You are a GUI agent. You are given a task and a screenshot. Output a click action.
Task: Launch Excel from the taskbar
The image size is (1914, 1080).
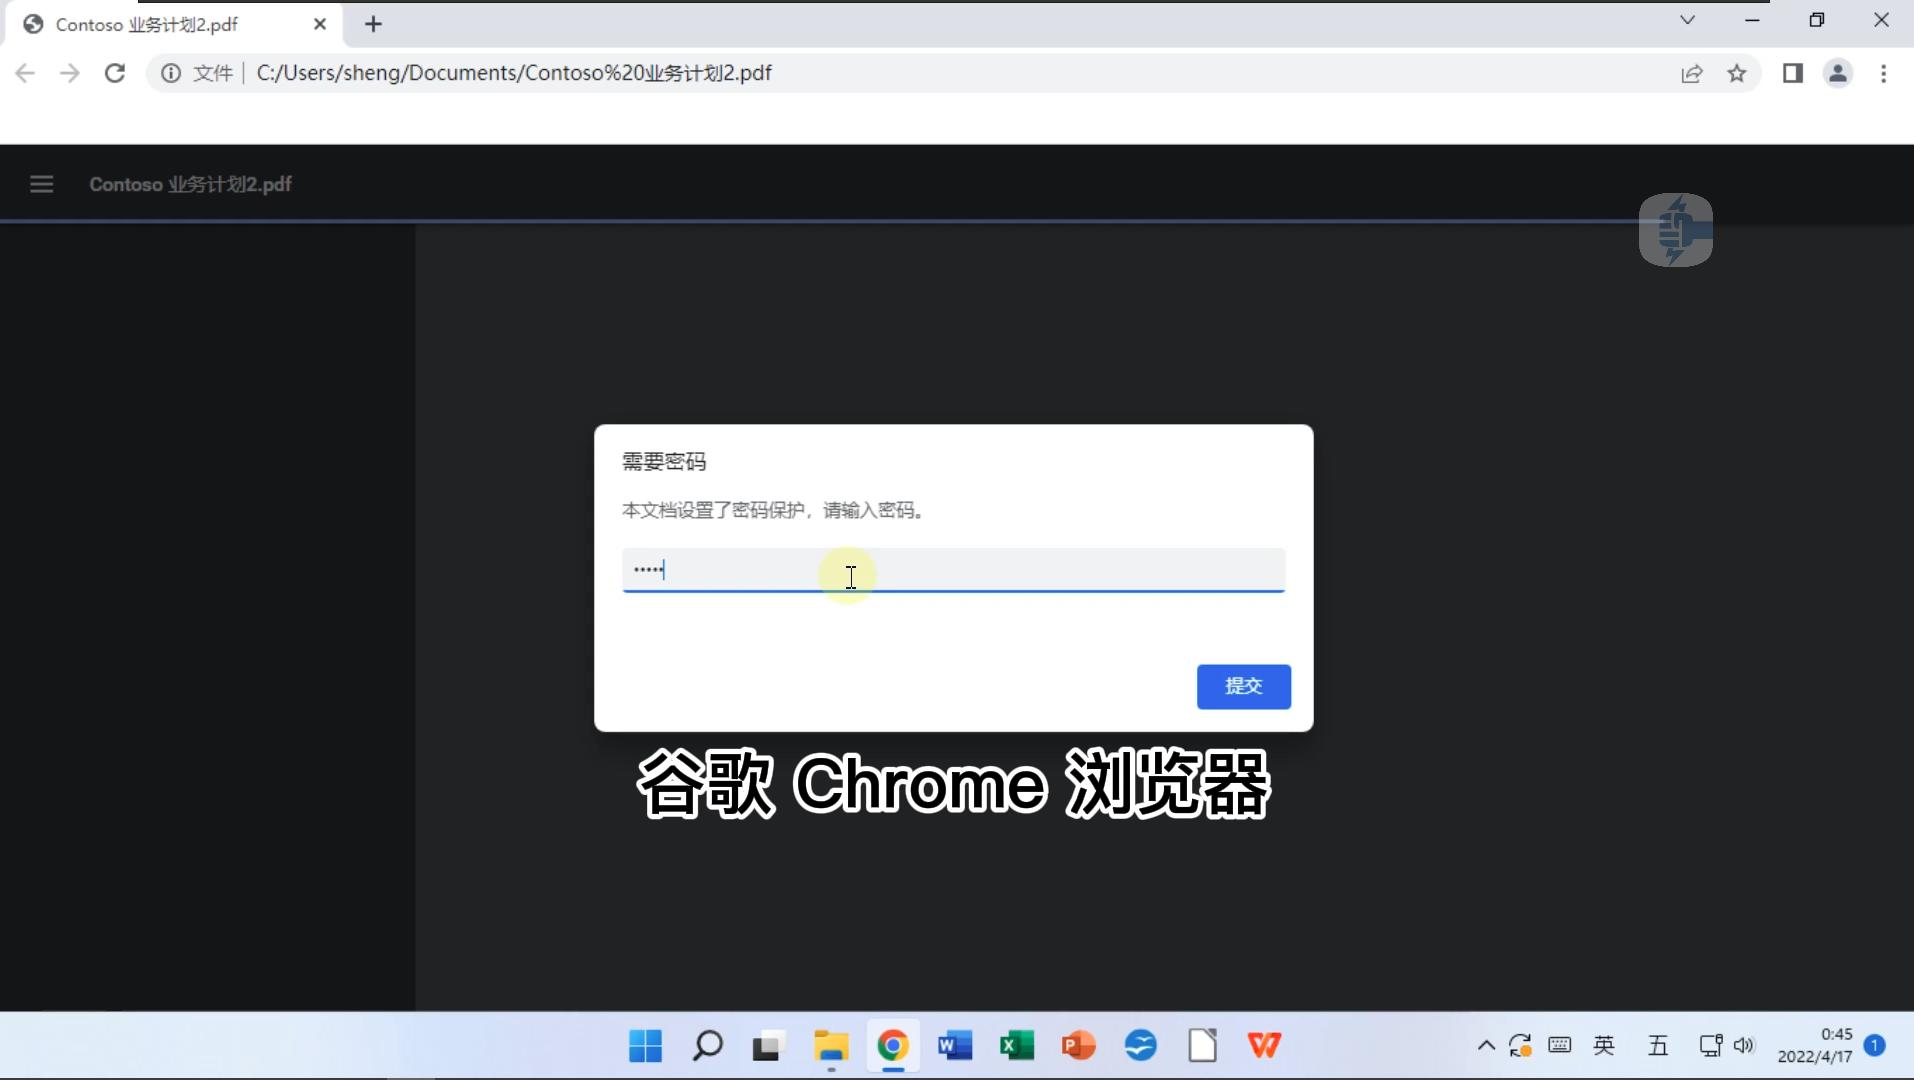tap(1017, 1046)
